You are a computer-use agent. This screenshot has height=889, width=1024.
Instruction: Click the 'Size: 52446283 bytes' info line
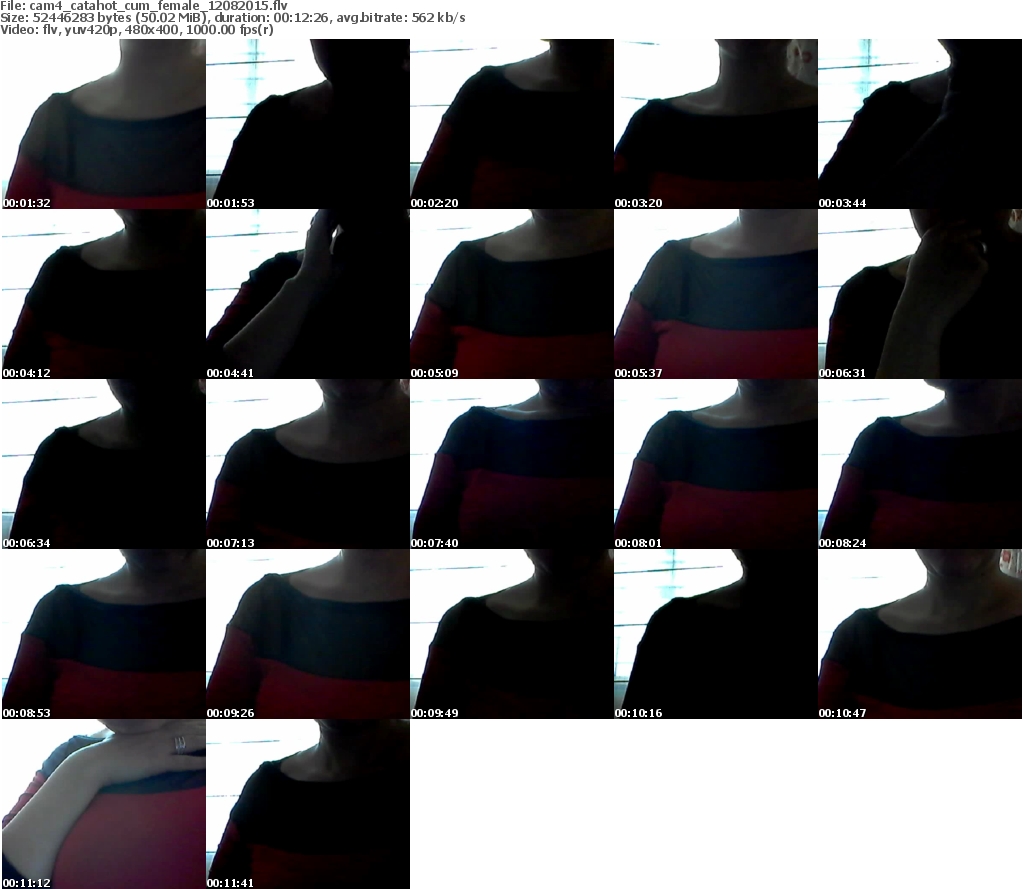tap(232, 18)
